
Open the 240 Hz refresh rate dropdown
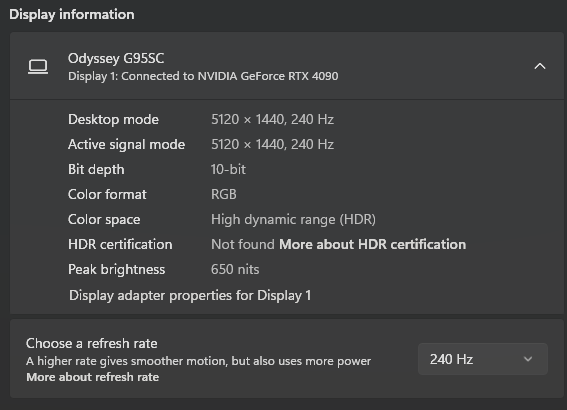point(483,359)
